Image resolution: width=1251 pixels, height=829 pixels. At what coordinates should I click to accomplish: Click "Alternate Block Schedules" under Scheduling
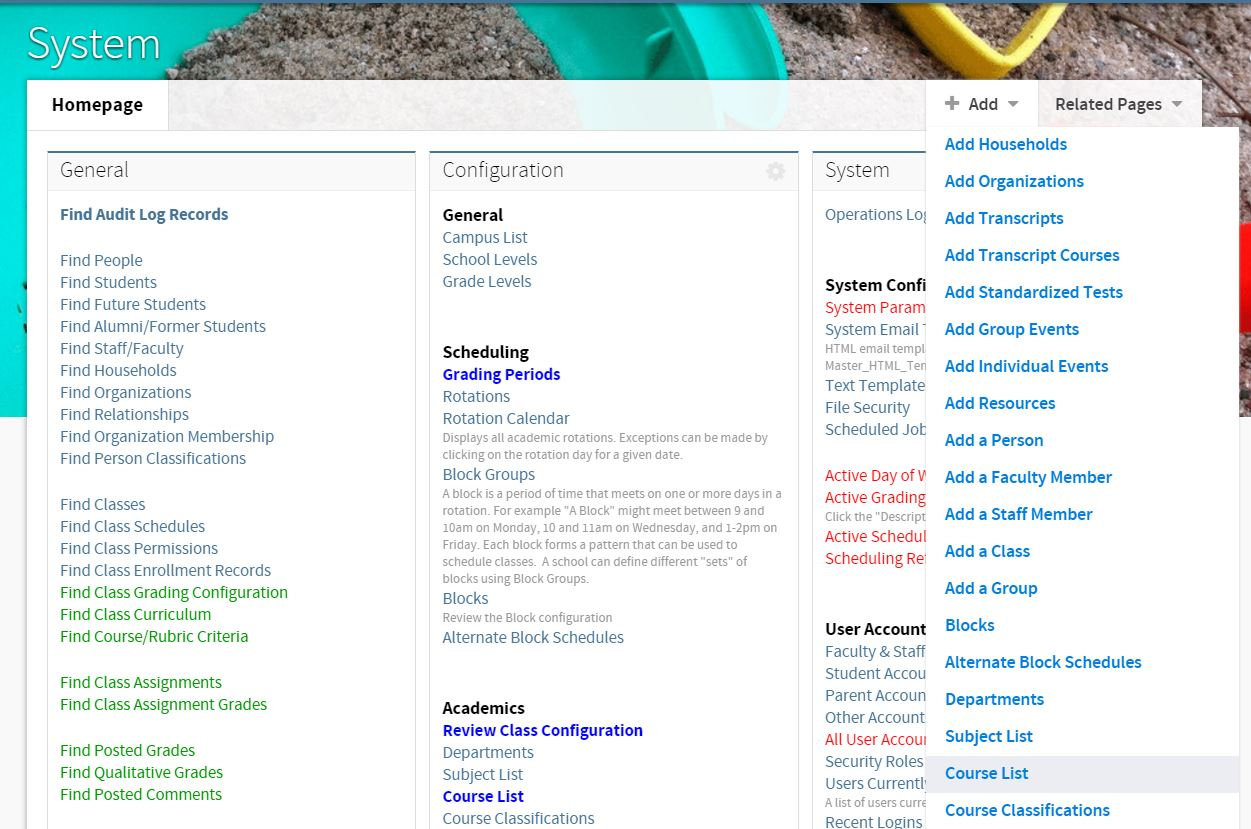tap(533, 637)
